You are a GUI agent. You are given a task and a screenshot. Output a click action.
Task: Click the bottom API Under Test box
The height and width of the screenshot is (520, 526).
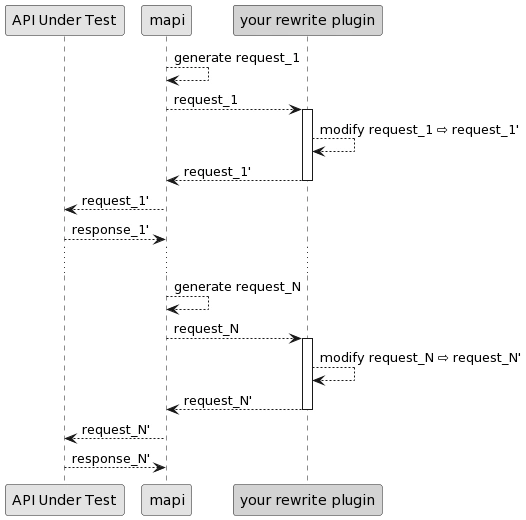pos(65,500)
